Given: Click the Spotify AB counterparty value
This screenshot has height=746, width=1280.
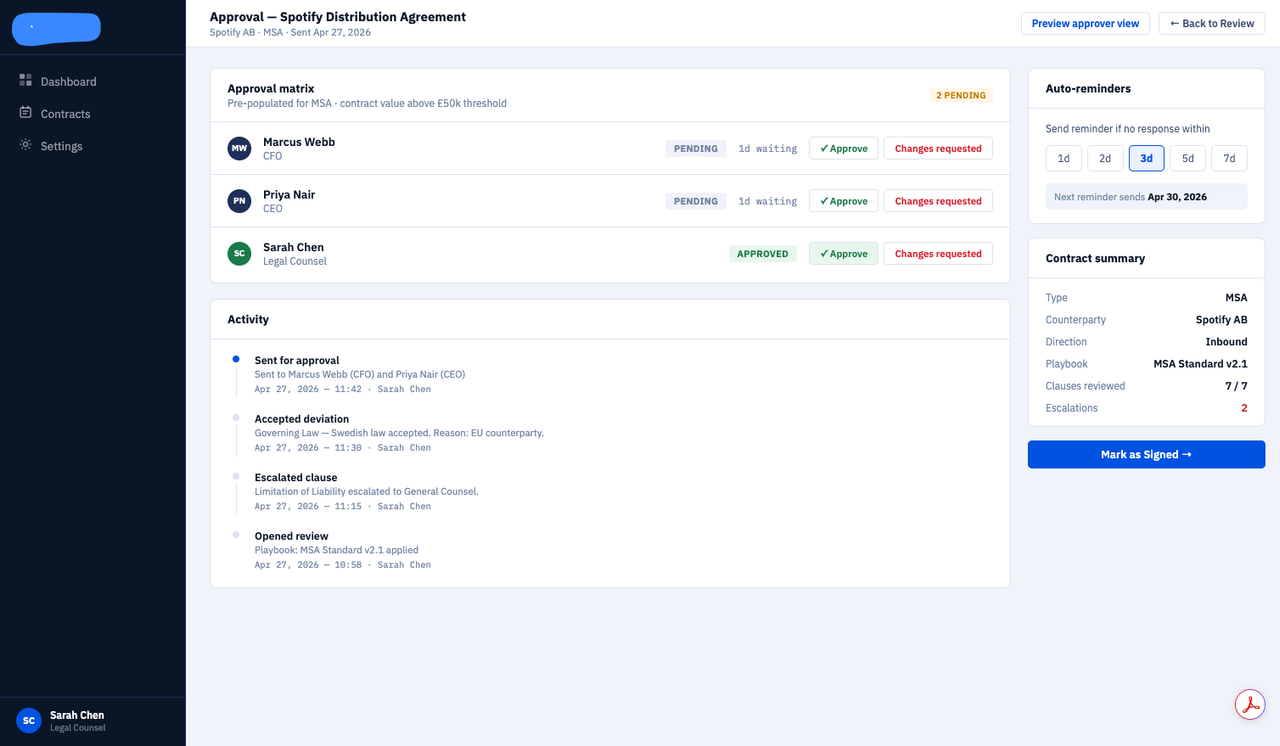Looking at the screenshot, I should click(x=1221, y=320).
